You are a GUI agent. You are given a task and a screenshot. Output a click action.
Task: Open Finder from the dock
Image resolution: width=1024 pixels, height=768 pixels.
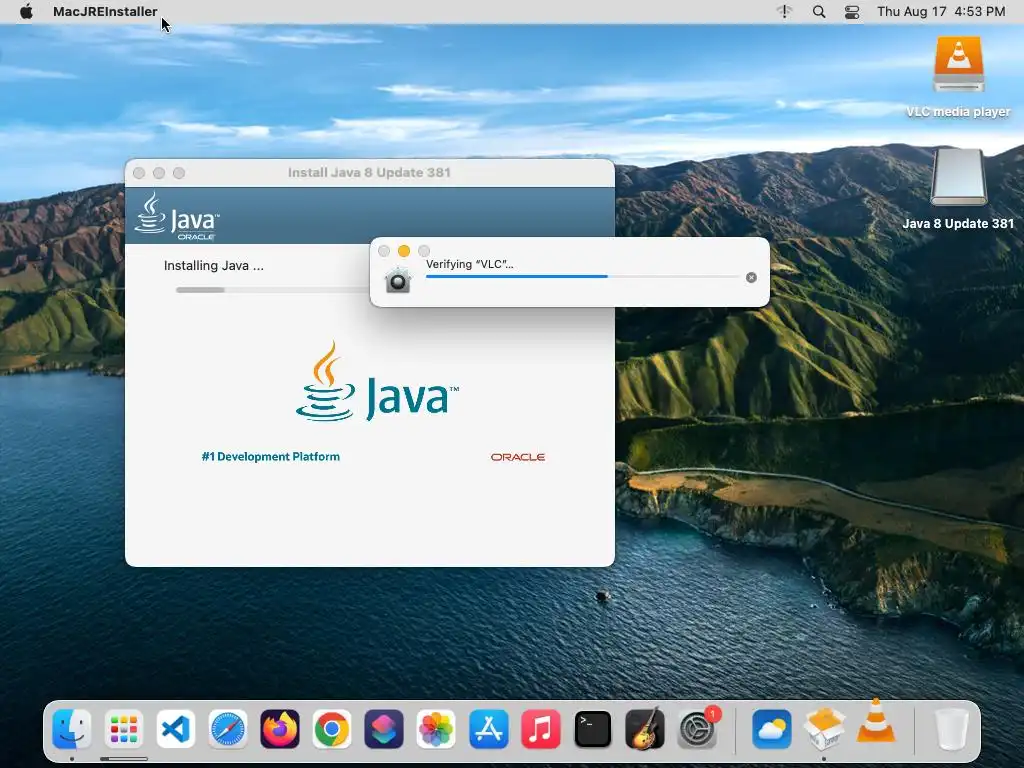pyautogui.click(x=71, y=729)
